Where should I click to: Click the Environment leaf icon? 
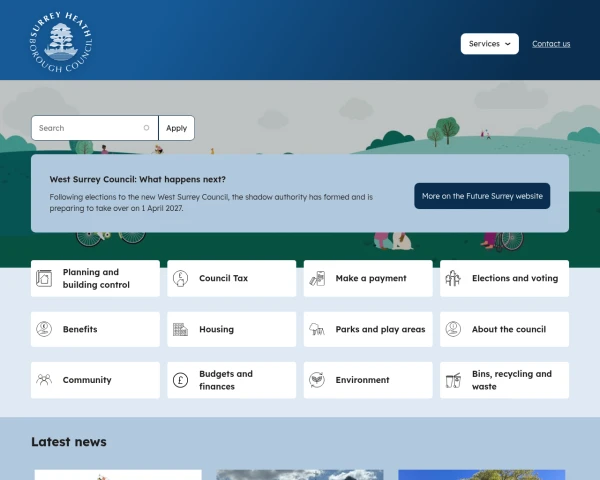317,380
